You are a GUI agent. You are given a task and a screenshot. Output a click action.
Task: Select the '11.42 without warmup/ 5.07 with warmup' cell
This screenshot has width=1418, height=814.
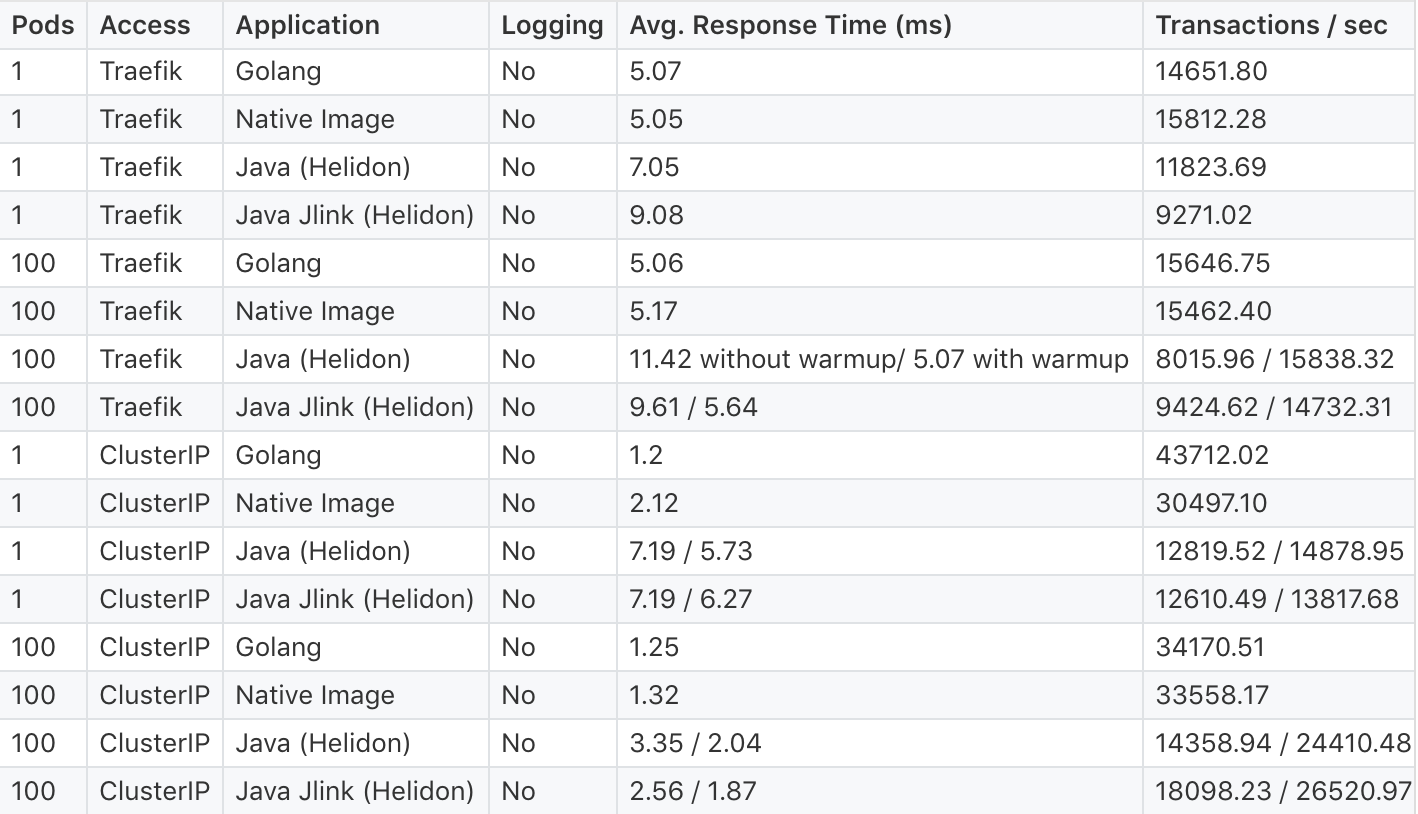pyautogui.click(x=880, y=359)
